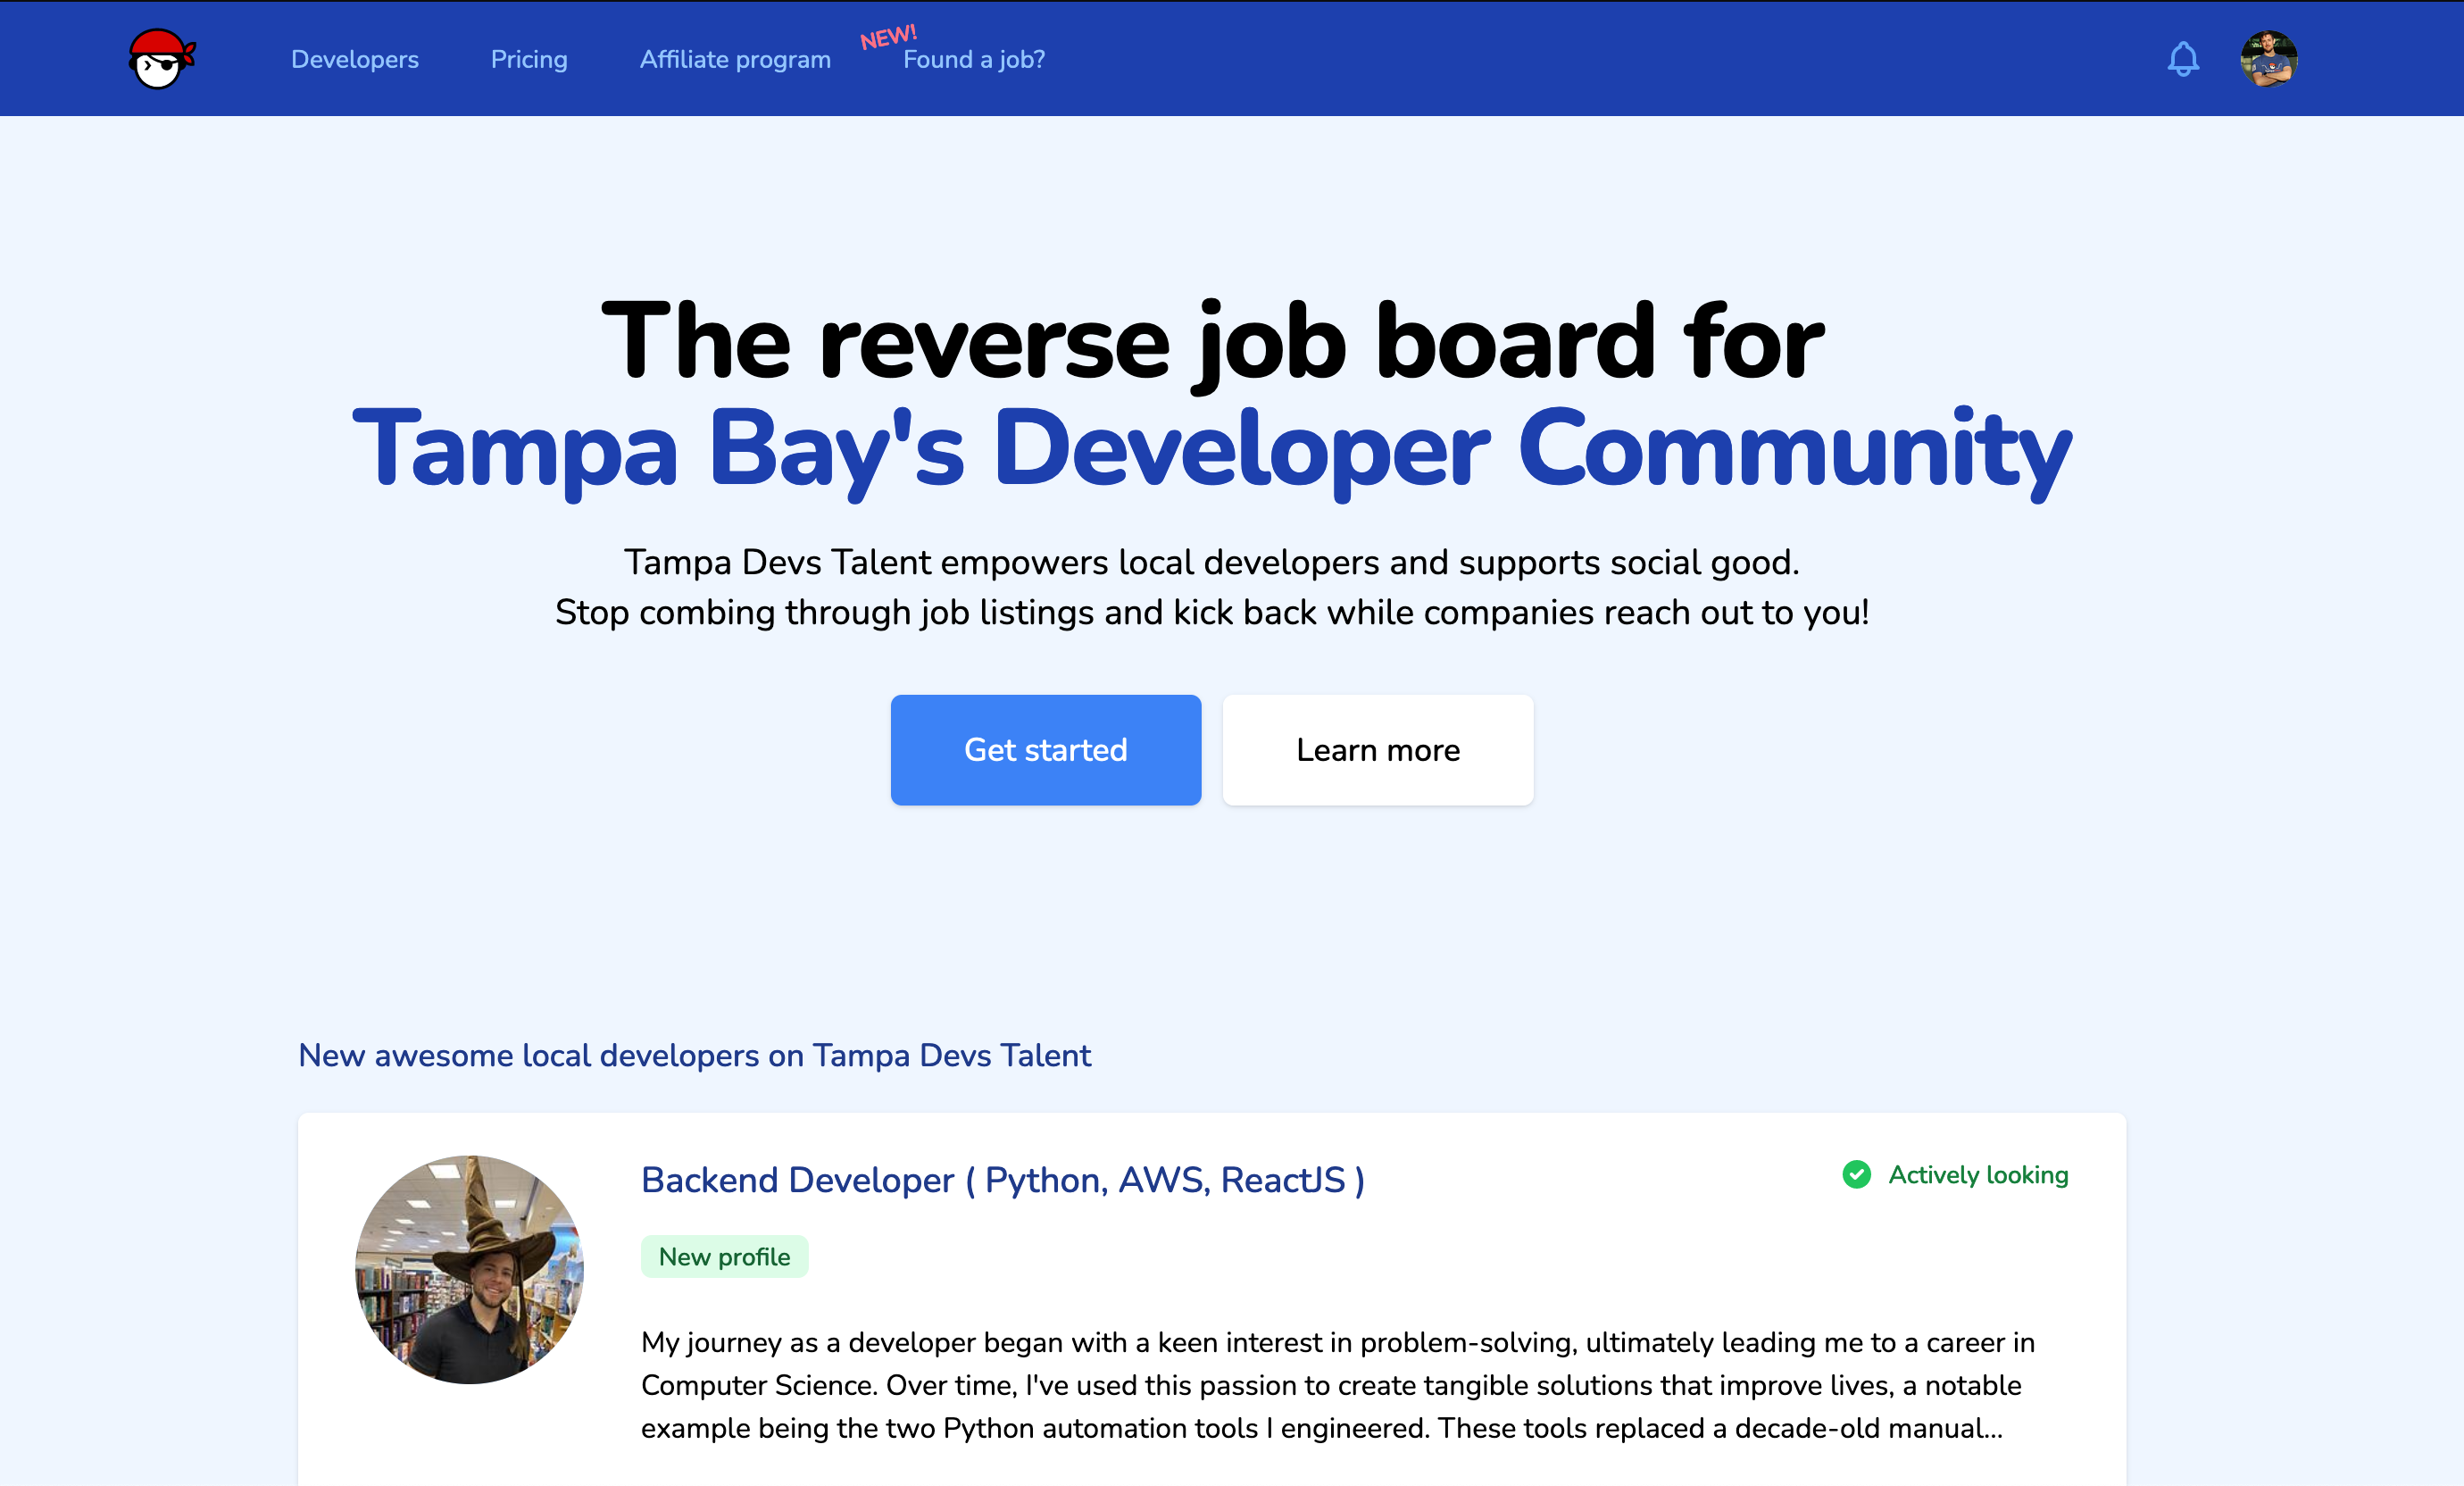The image size is (2464, 1486).
Task: Click the Get started button
Action: 1046,750
